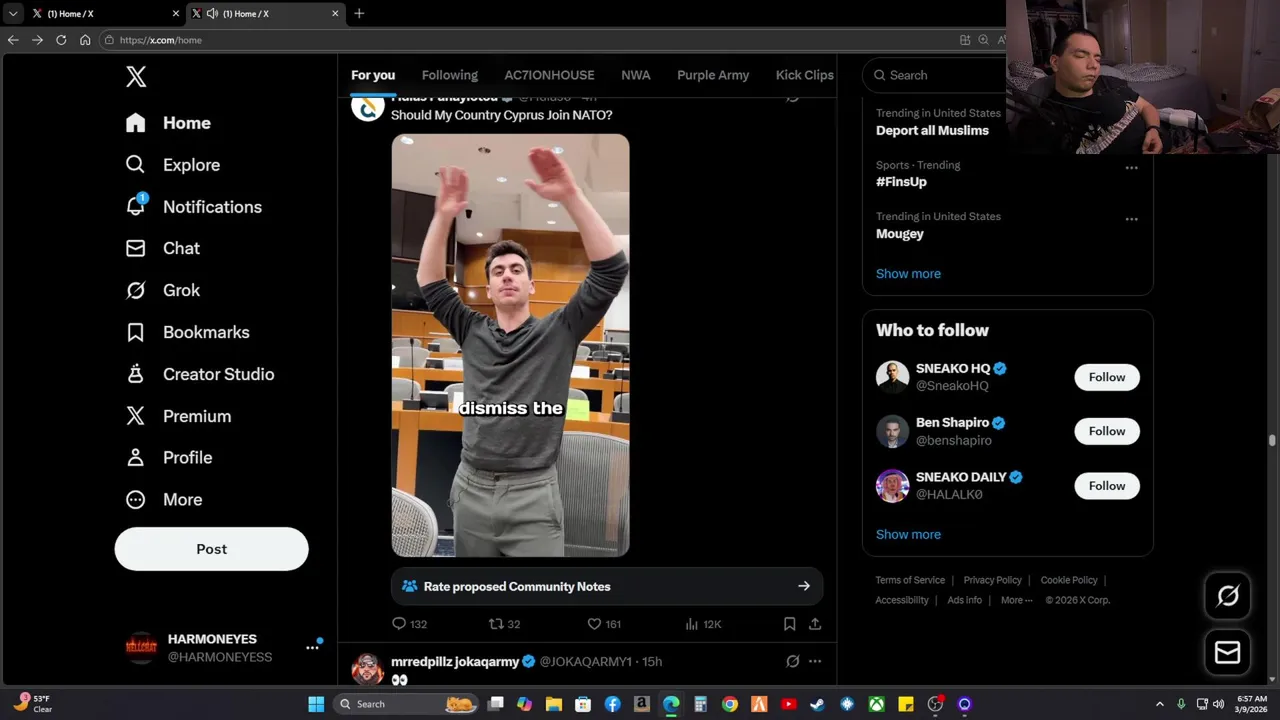1280x720 pixels.
Task: Open HARMONEYES account switcher menu
Action: [x=312, y=647]
